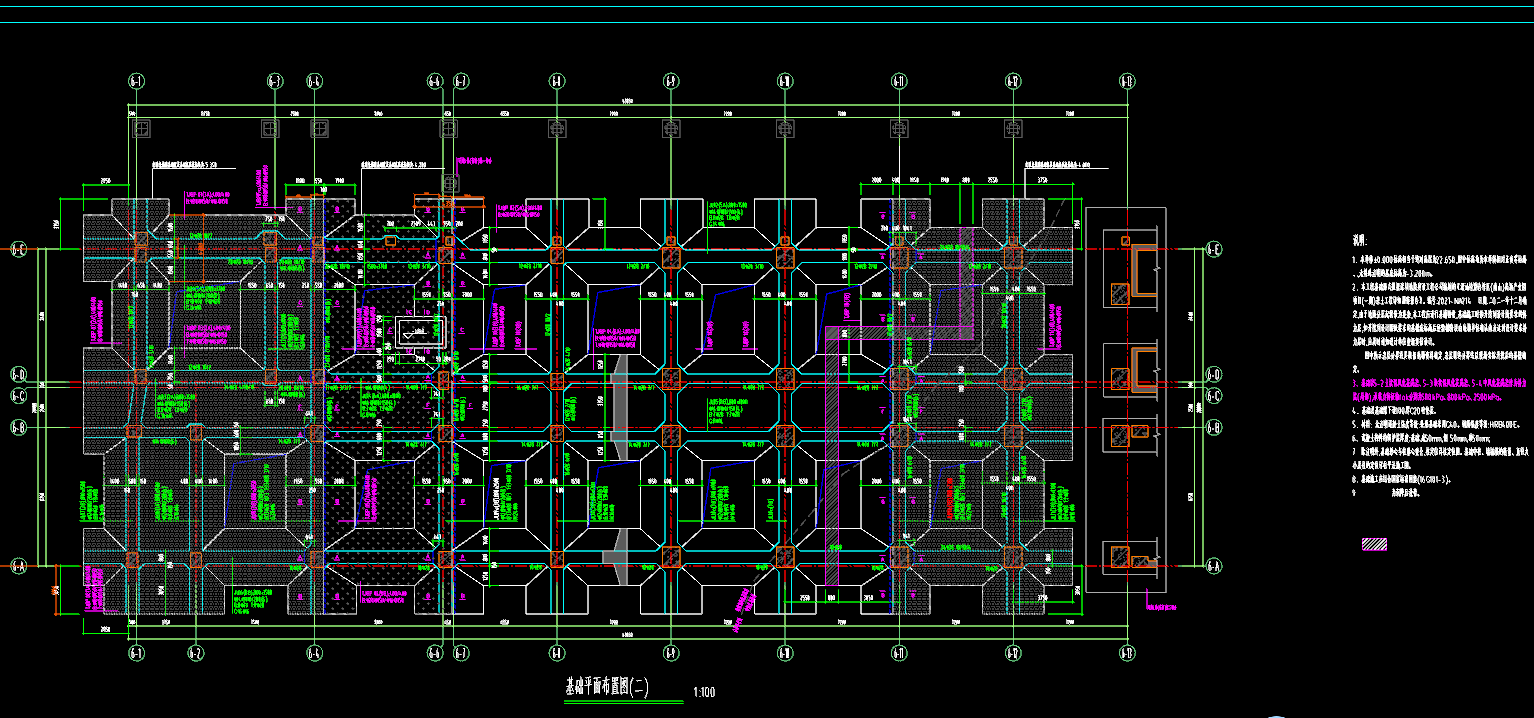Select axis bubble 6-A on left side
This screenshot has width=1534, height=718.
18,566
